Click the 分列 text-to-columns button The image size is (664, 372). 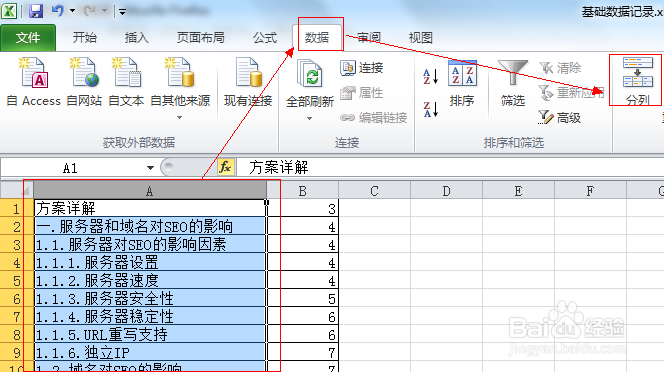(x=637, y=81)
